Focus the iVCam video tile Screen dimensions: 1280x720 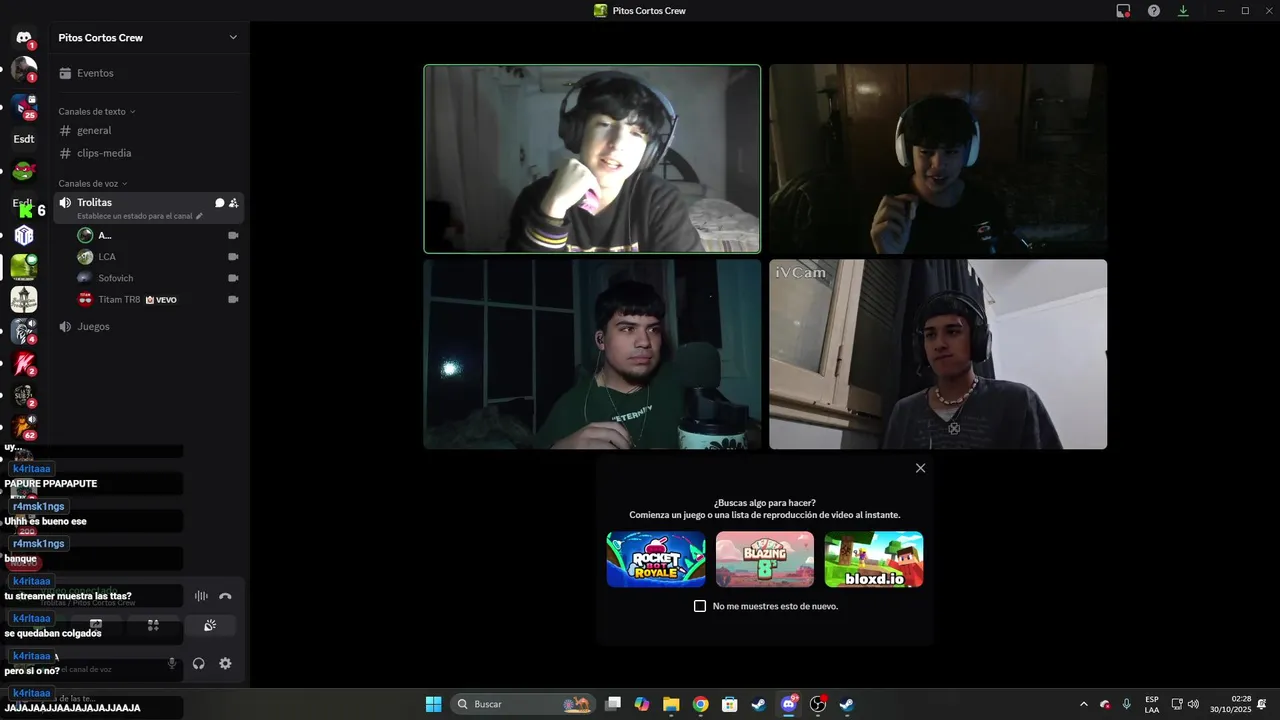[938, 354]
